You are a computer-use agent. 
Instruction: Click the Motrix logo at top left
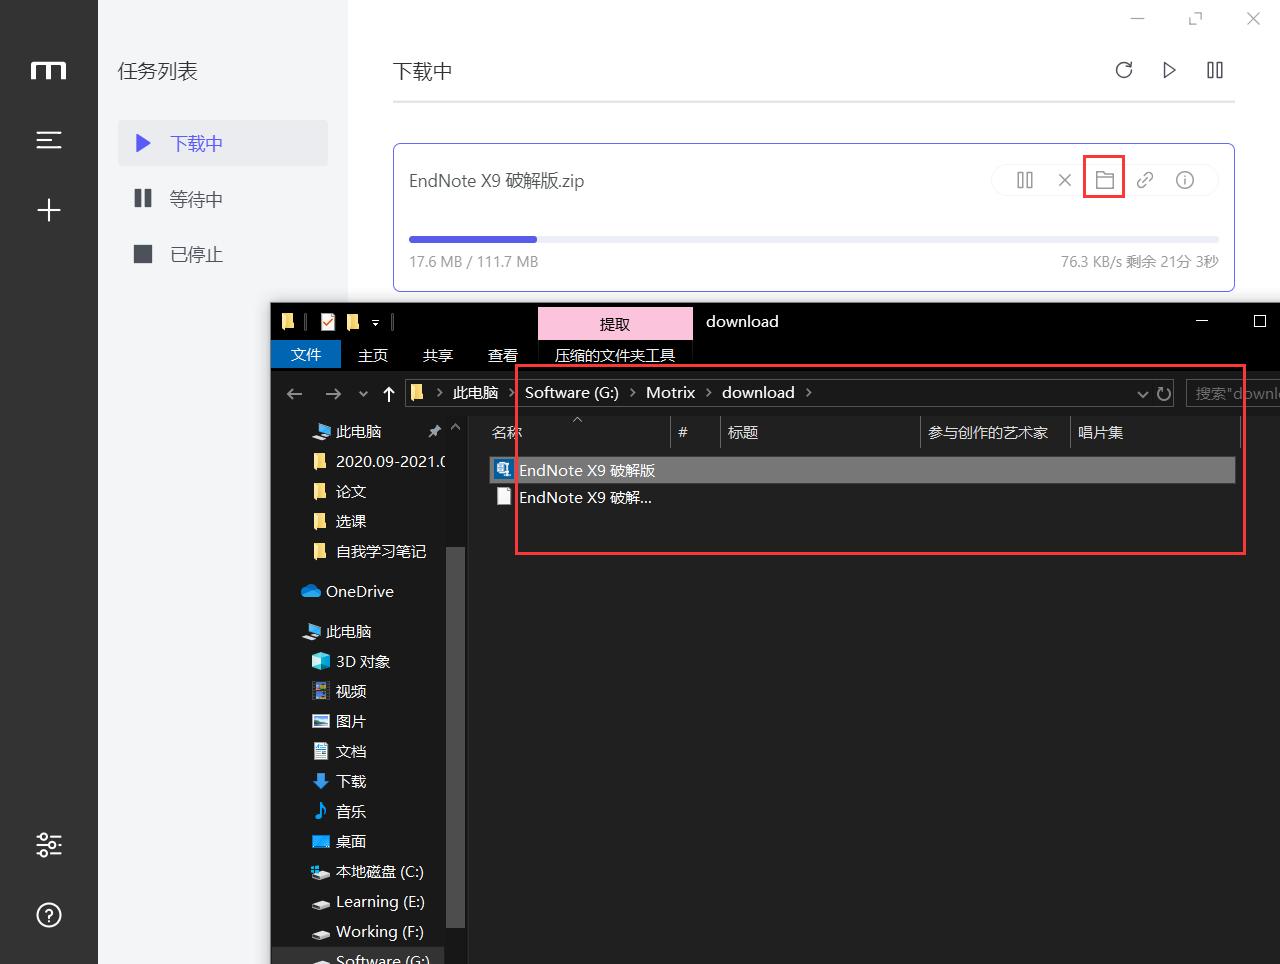[x=48, y=70]
